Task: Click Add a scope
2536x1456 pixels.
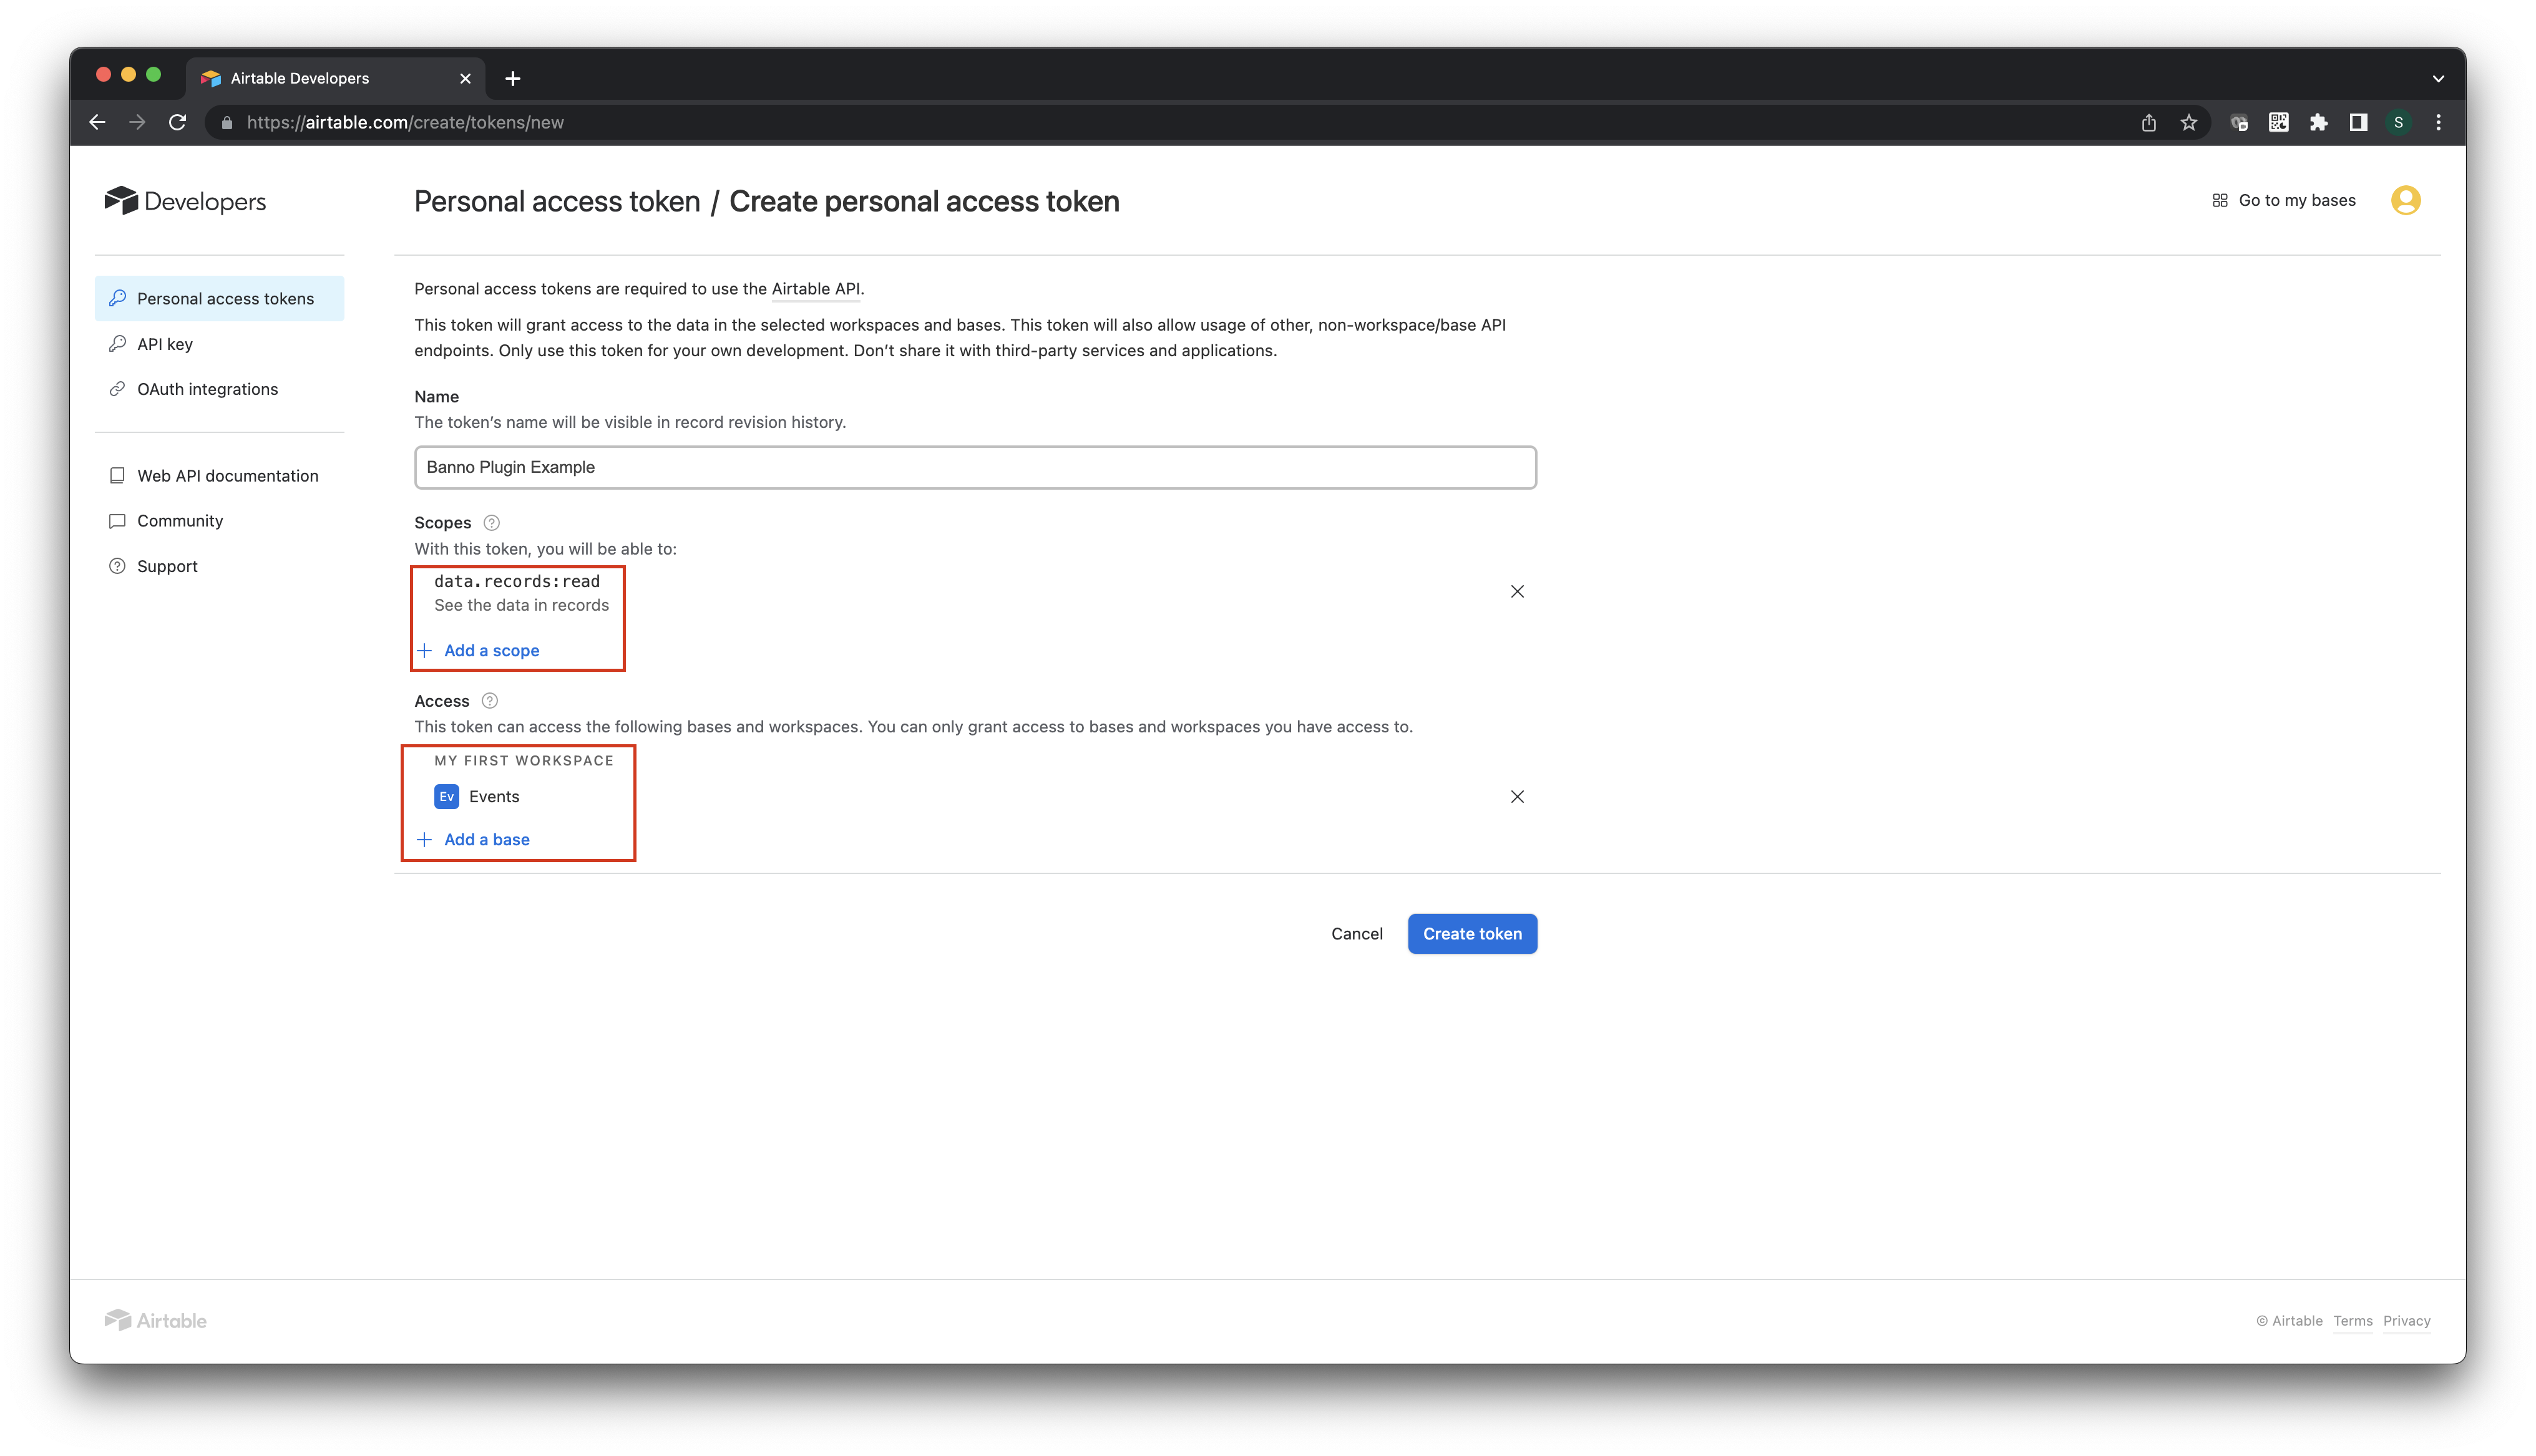Action: [478, 650]
